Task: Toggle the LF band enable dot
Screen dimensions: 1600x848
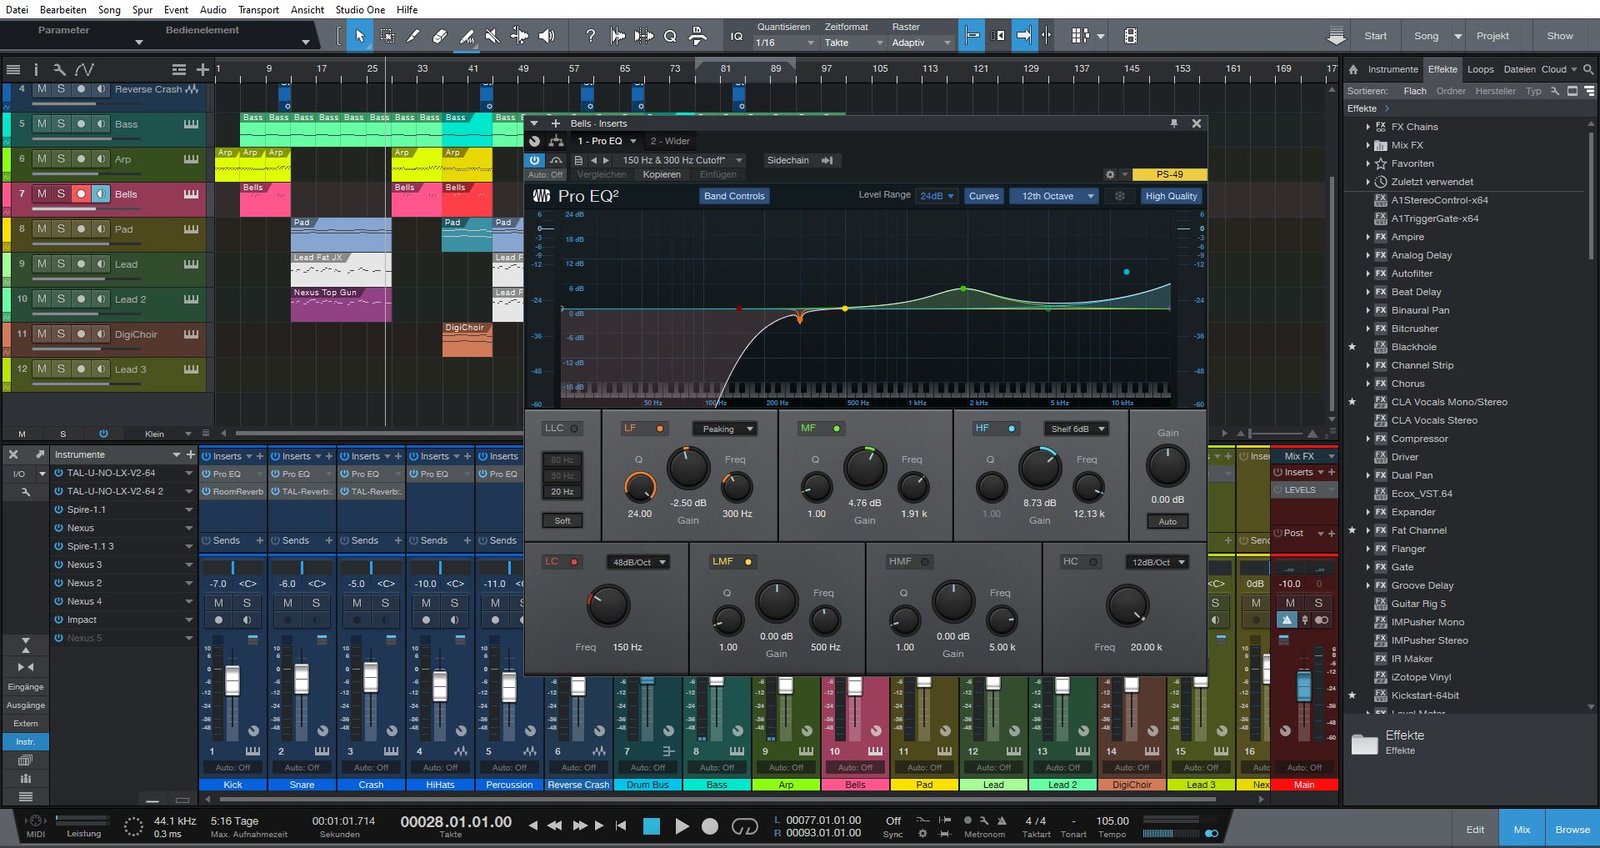Action: [x=660, y=428]
